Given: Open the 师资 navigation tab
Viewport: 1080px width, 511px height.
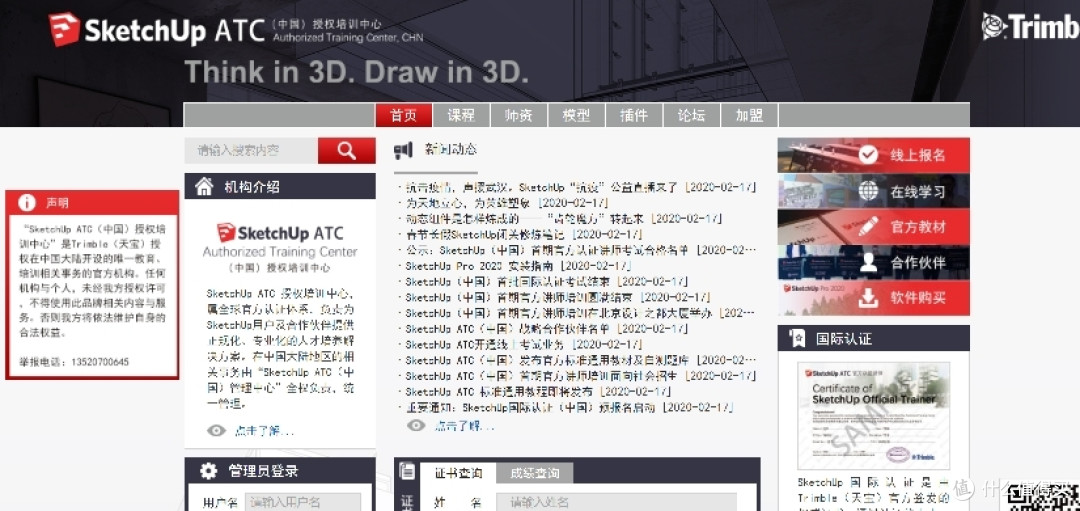Looking at the screenshot, I should 518,115.
